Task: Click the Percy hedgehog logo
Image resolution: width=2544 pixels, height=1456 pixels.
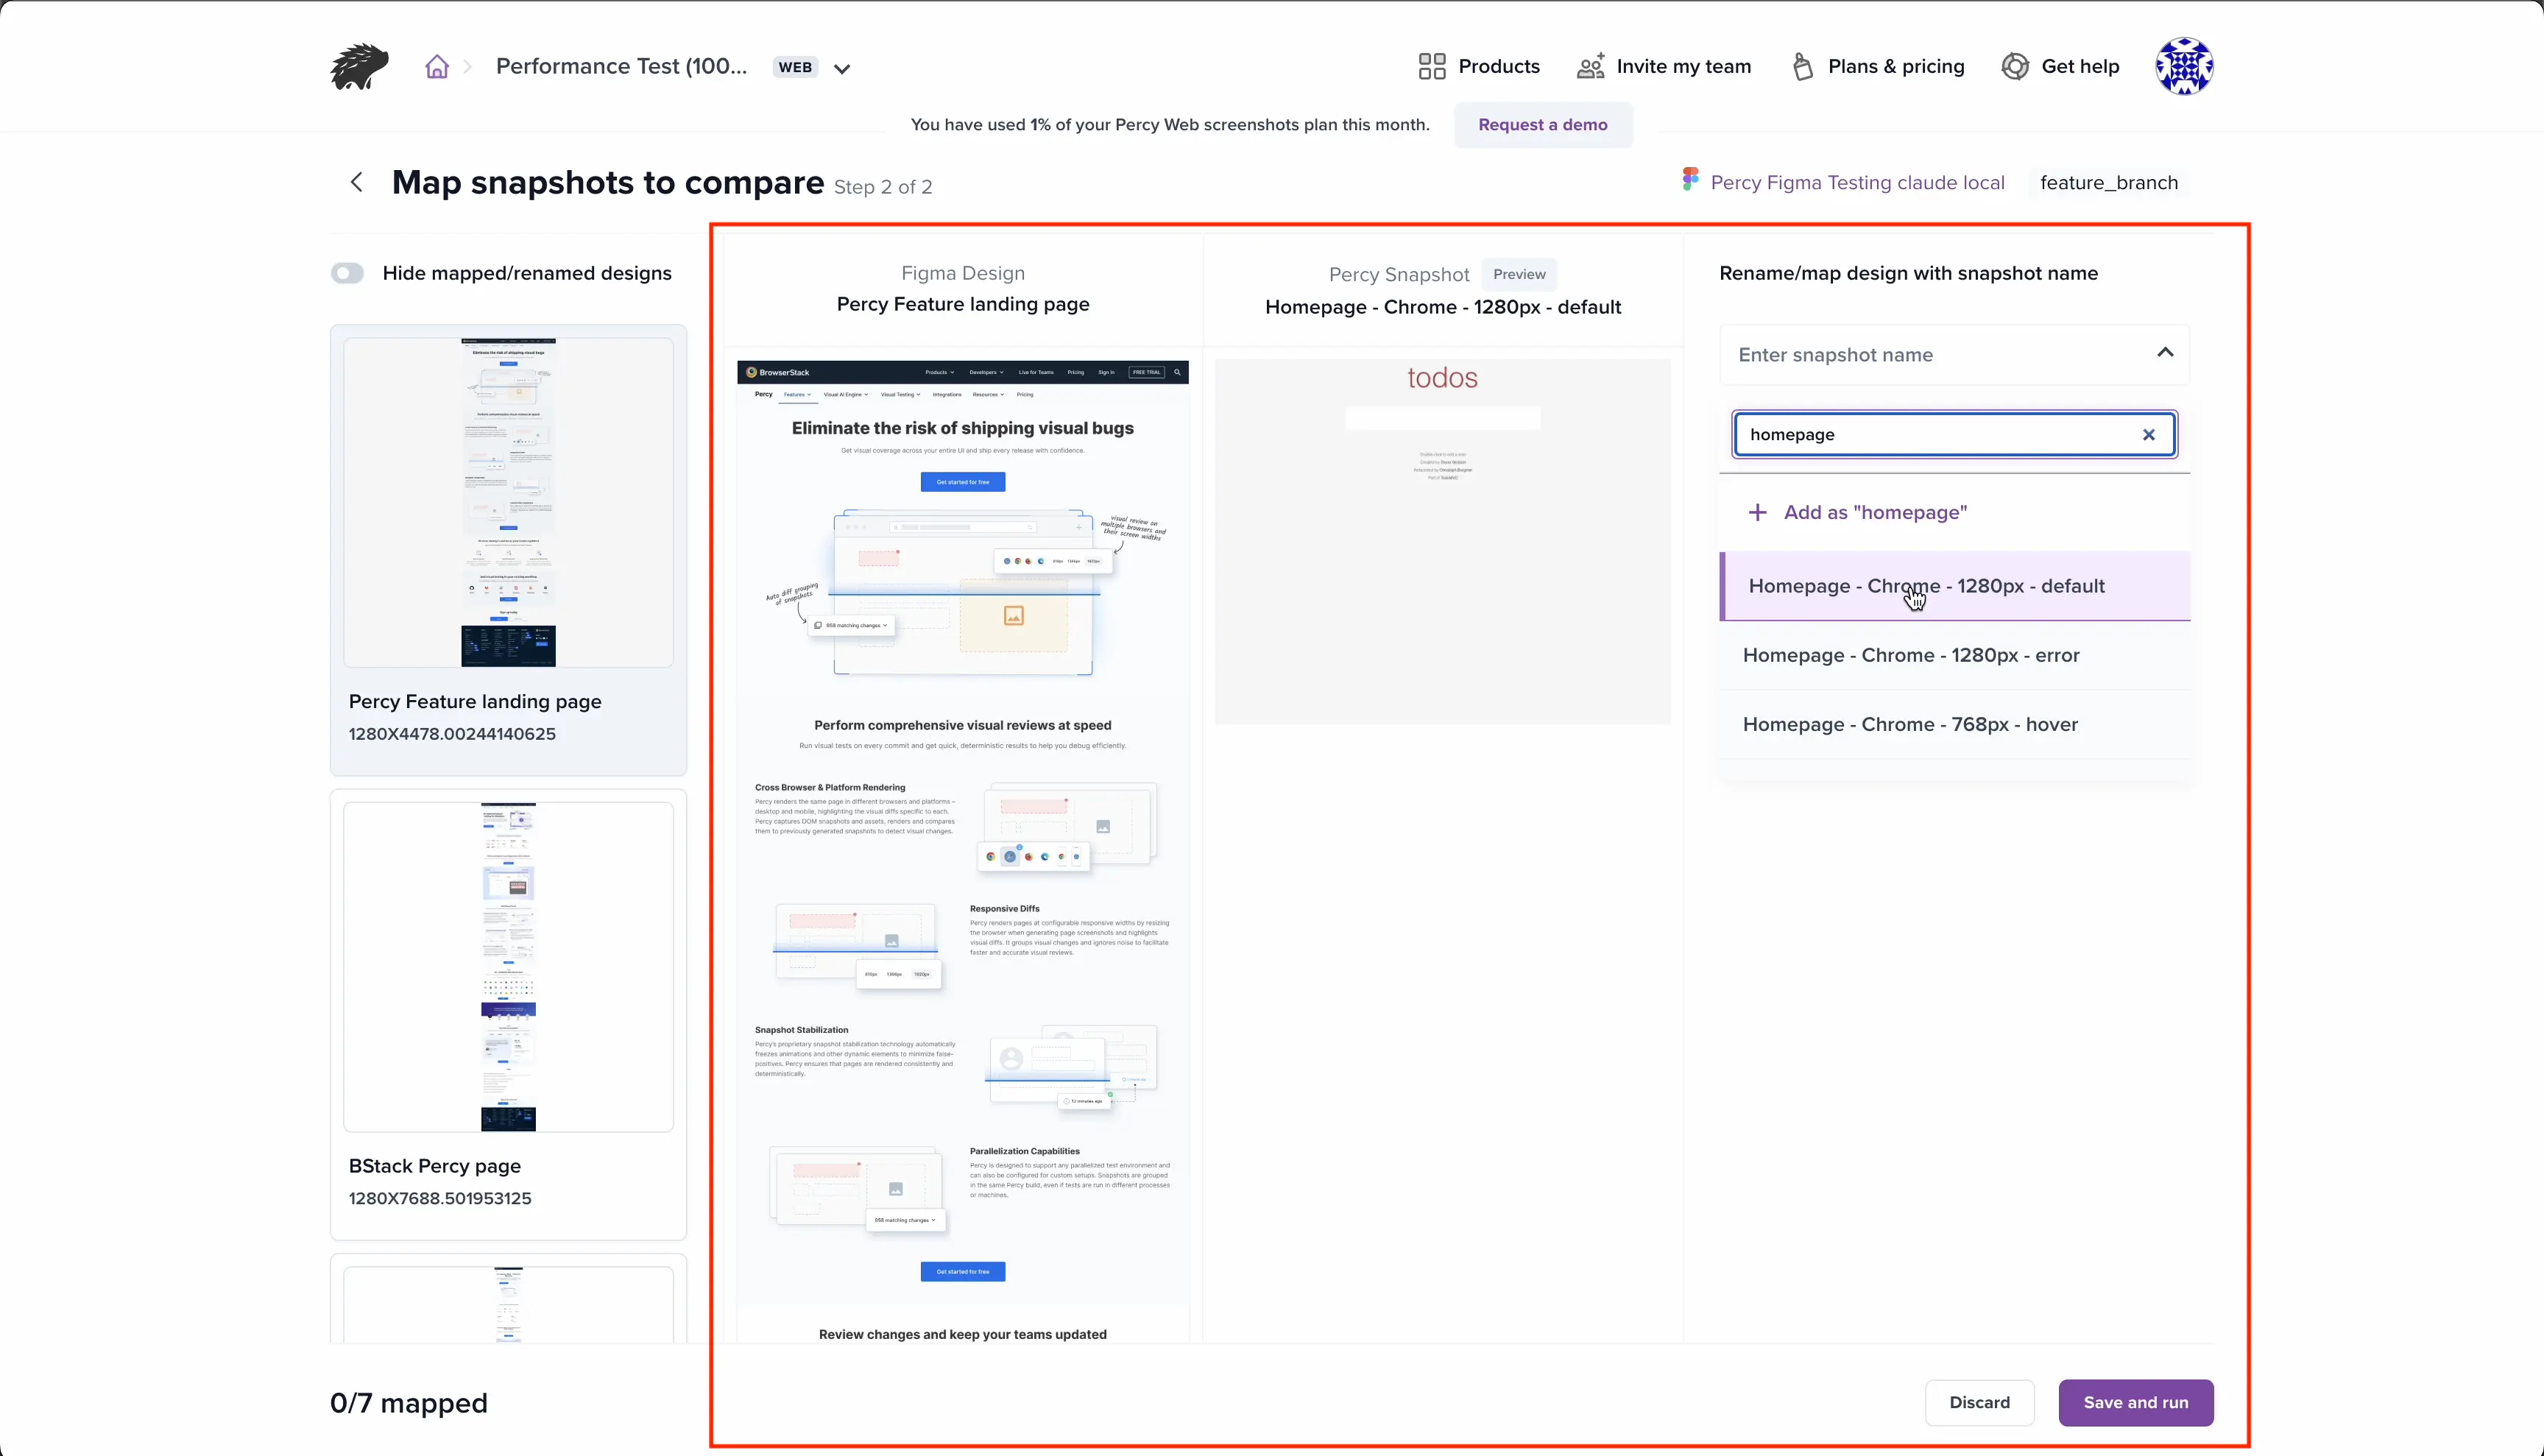Action: pyautogui.click(x=359, y=66)
